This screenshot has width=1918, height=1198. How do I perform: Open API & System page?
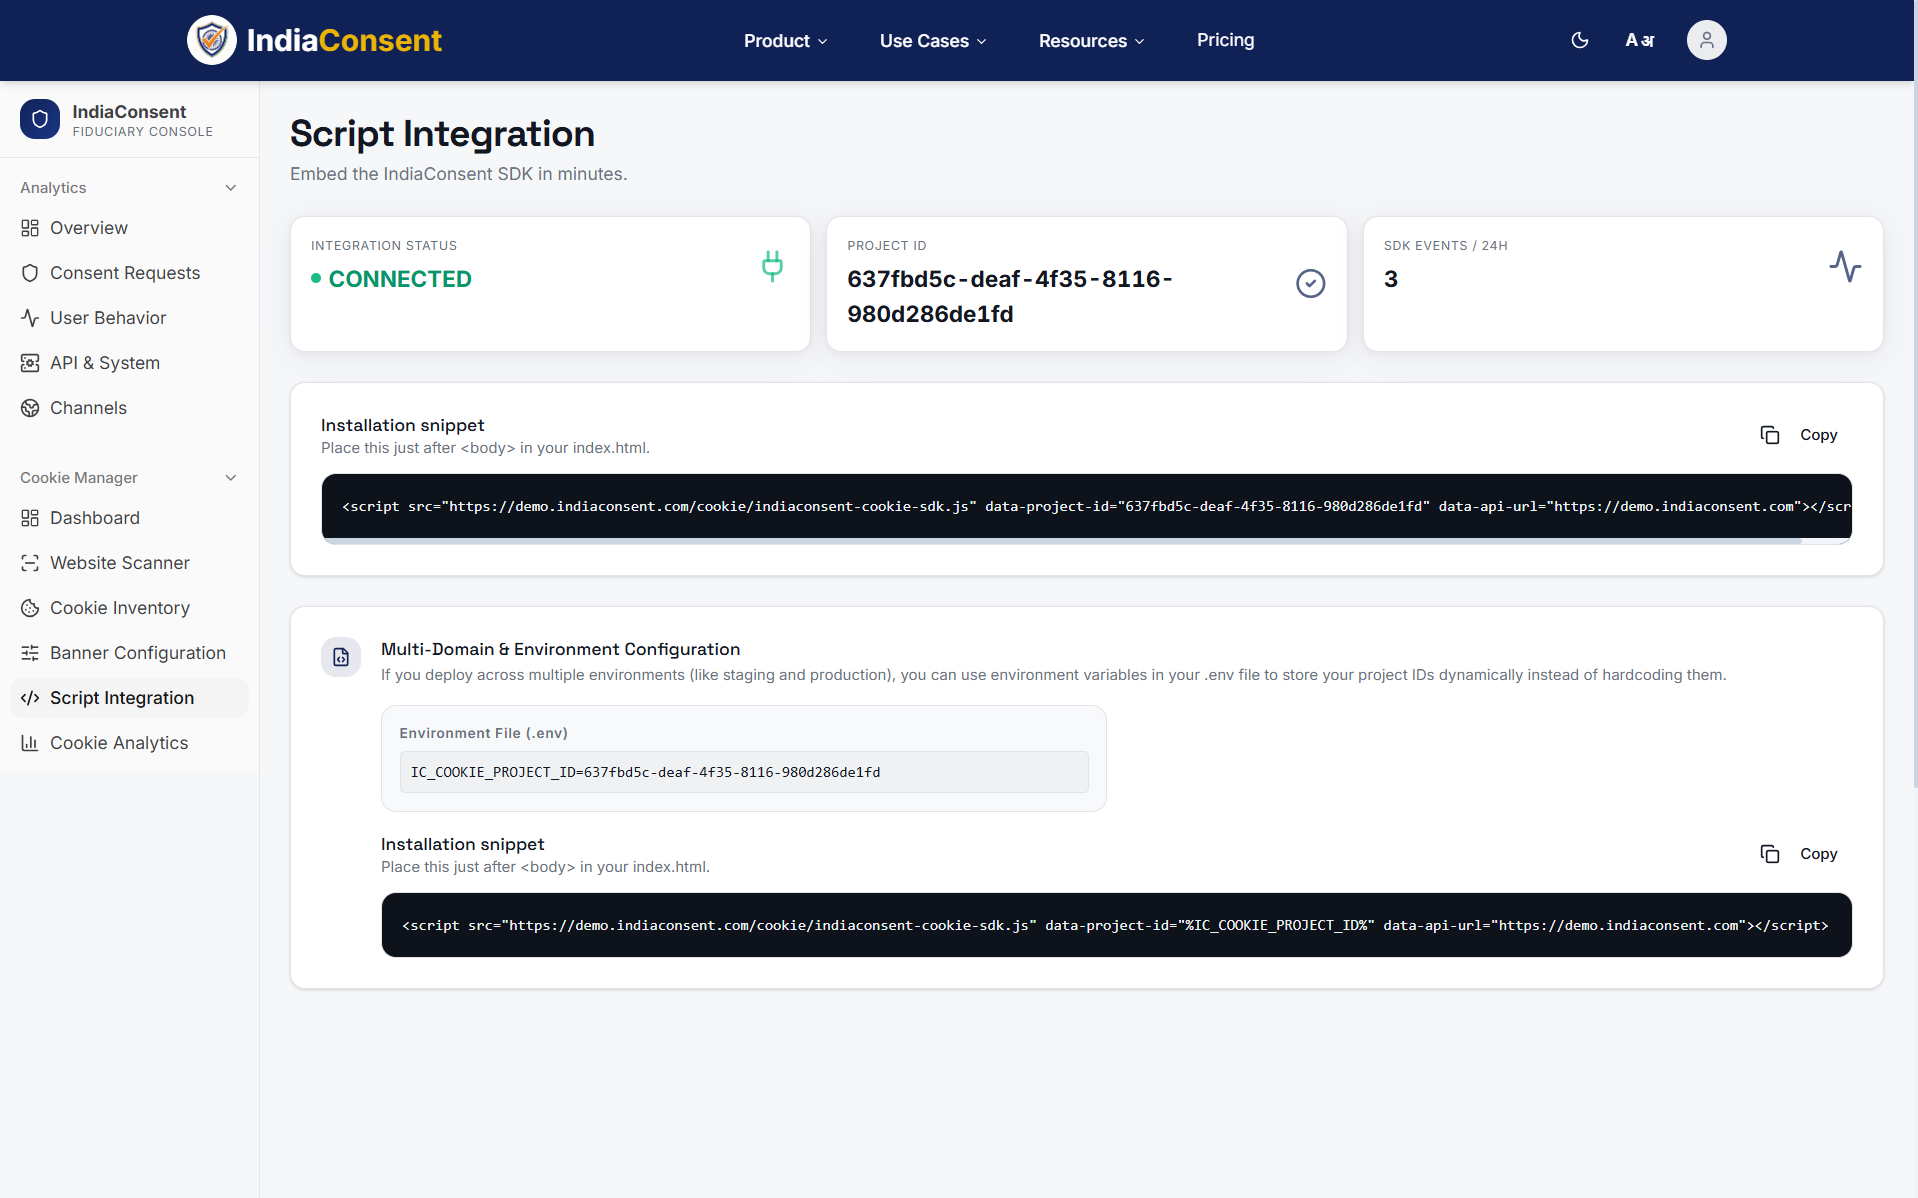pos(129,363)
